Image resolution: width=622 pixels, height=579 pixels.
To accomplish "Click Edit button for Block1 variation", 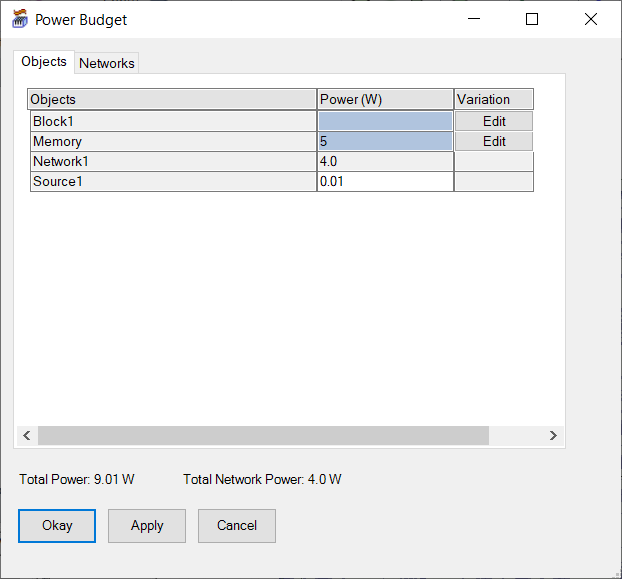I will click(494, 121).
